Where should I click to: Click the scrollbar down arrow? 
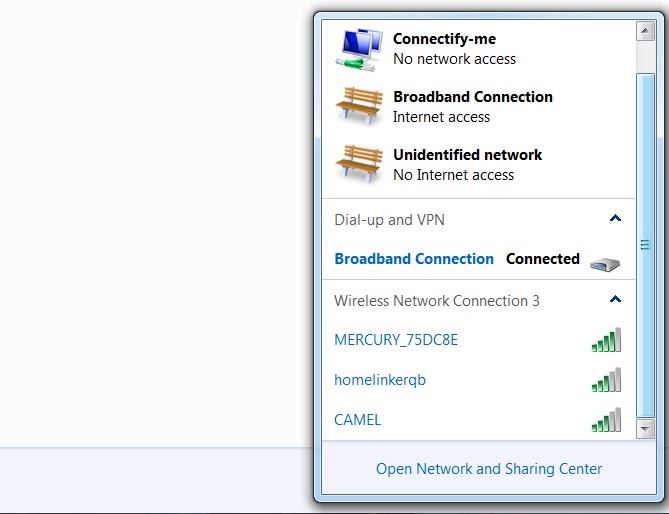click(x=645, y=428)
